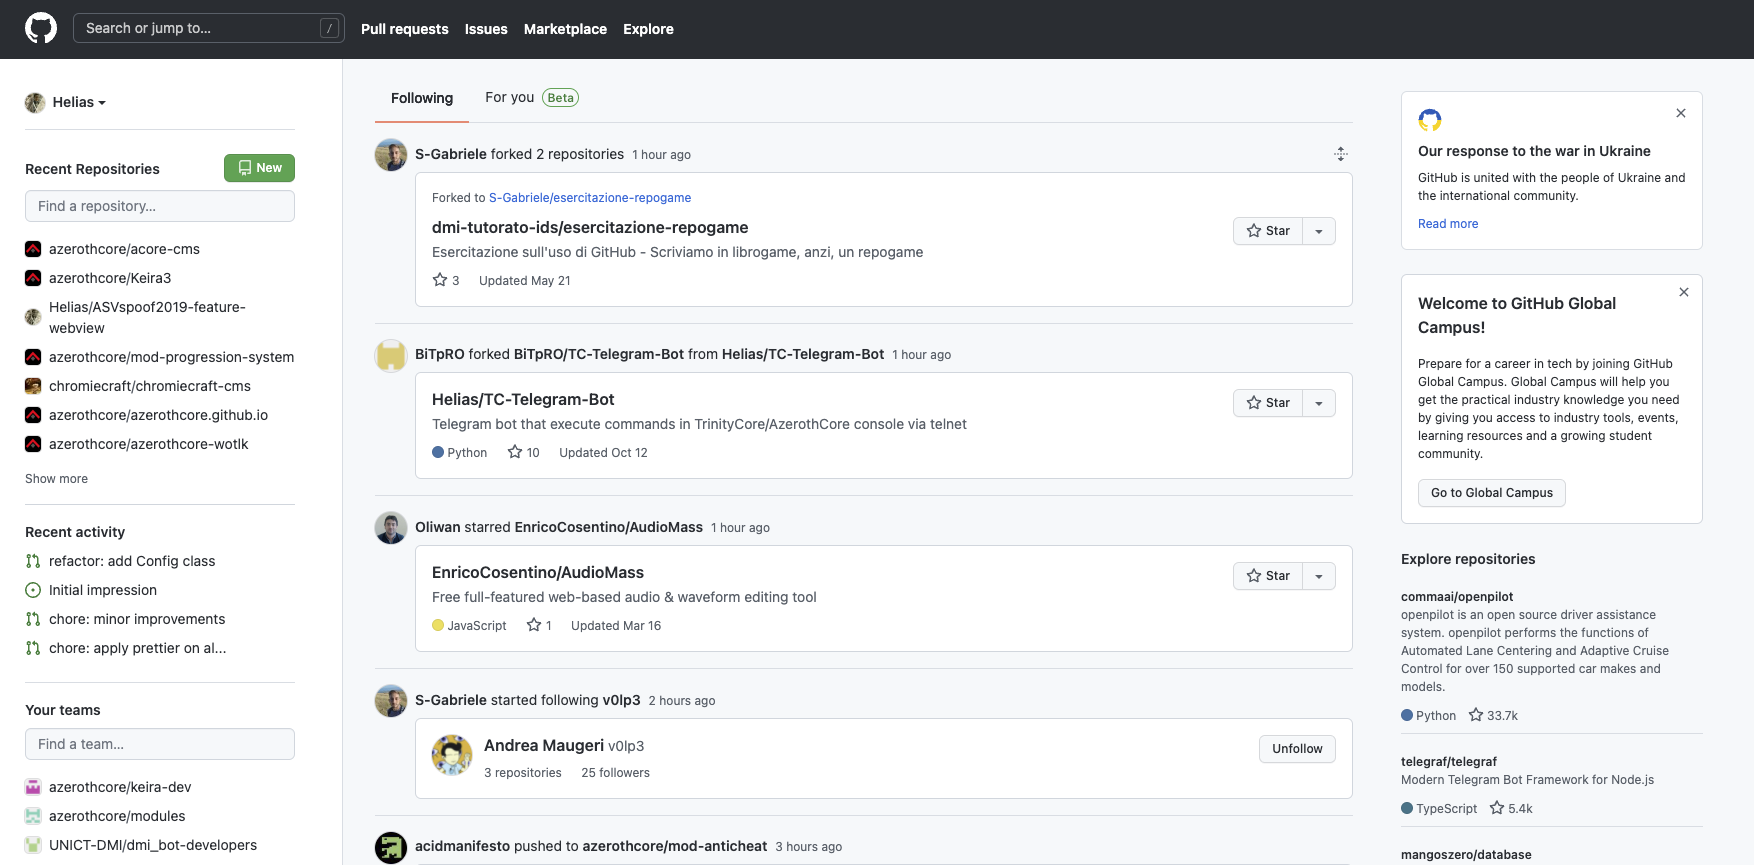This screenshot has height=865, width=1754.
Task: Open azerothcore/mod-progression-system repository
Action: [171, 357]
